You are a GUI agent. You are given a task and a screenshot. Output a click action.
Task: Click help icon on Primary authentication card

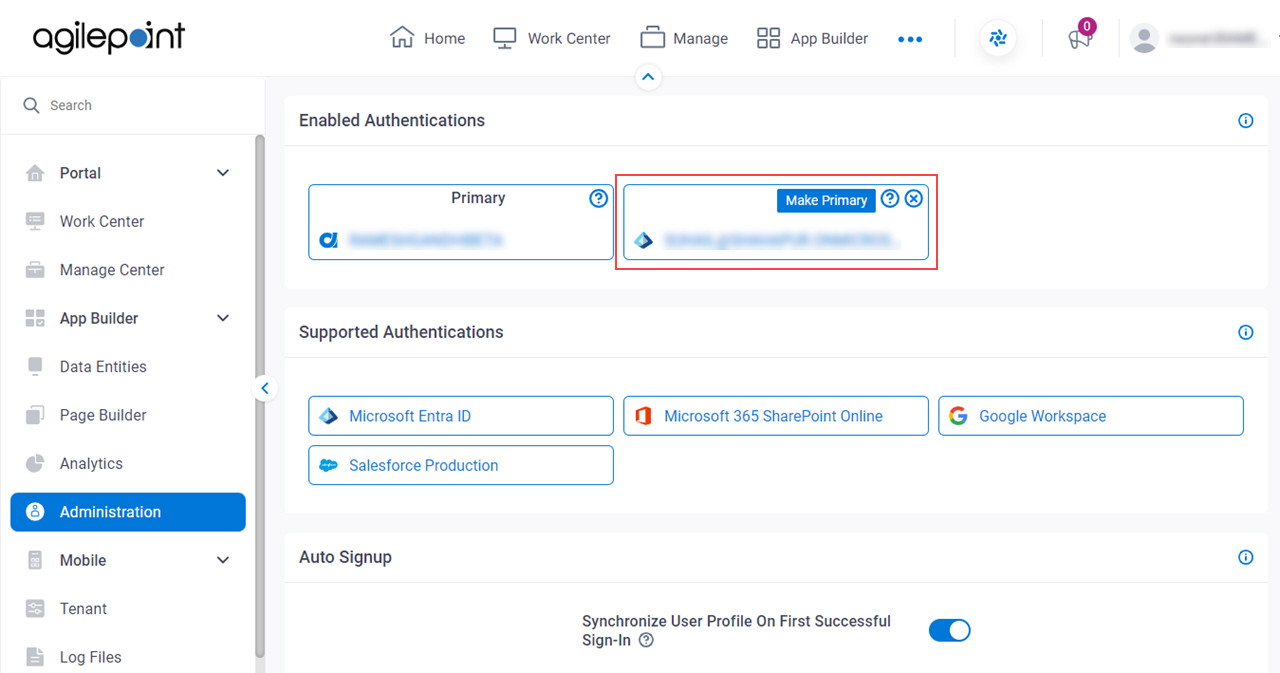pyautogui.click(x=598, y=198)
